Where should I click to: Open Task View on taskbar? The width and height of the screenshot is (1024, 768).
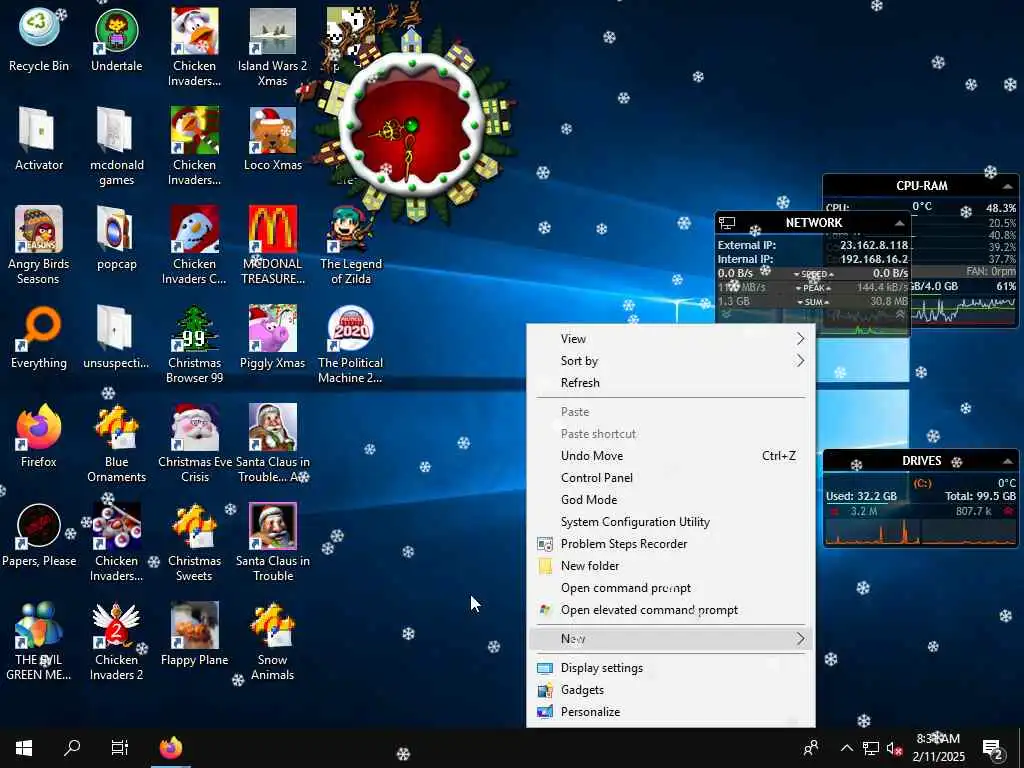[x=120, y=748]
